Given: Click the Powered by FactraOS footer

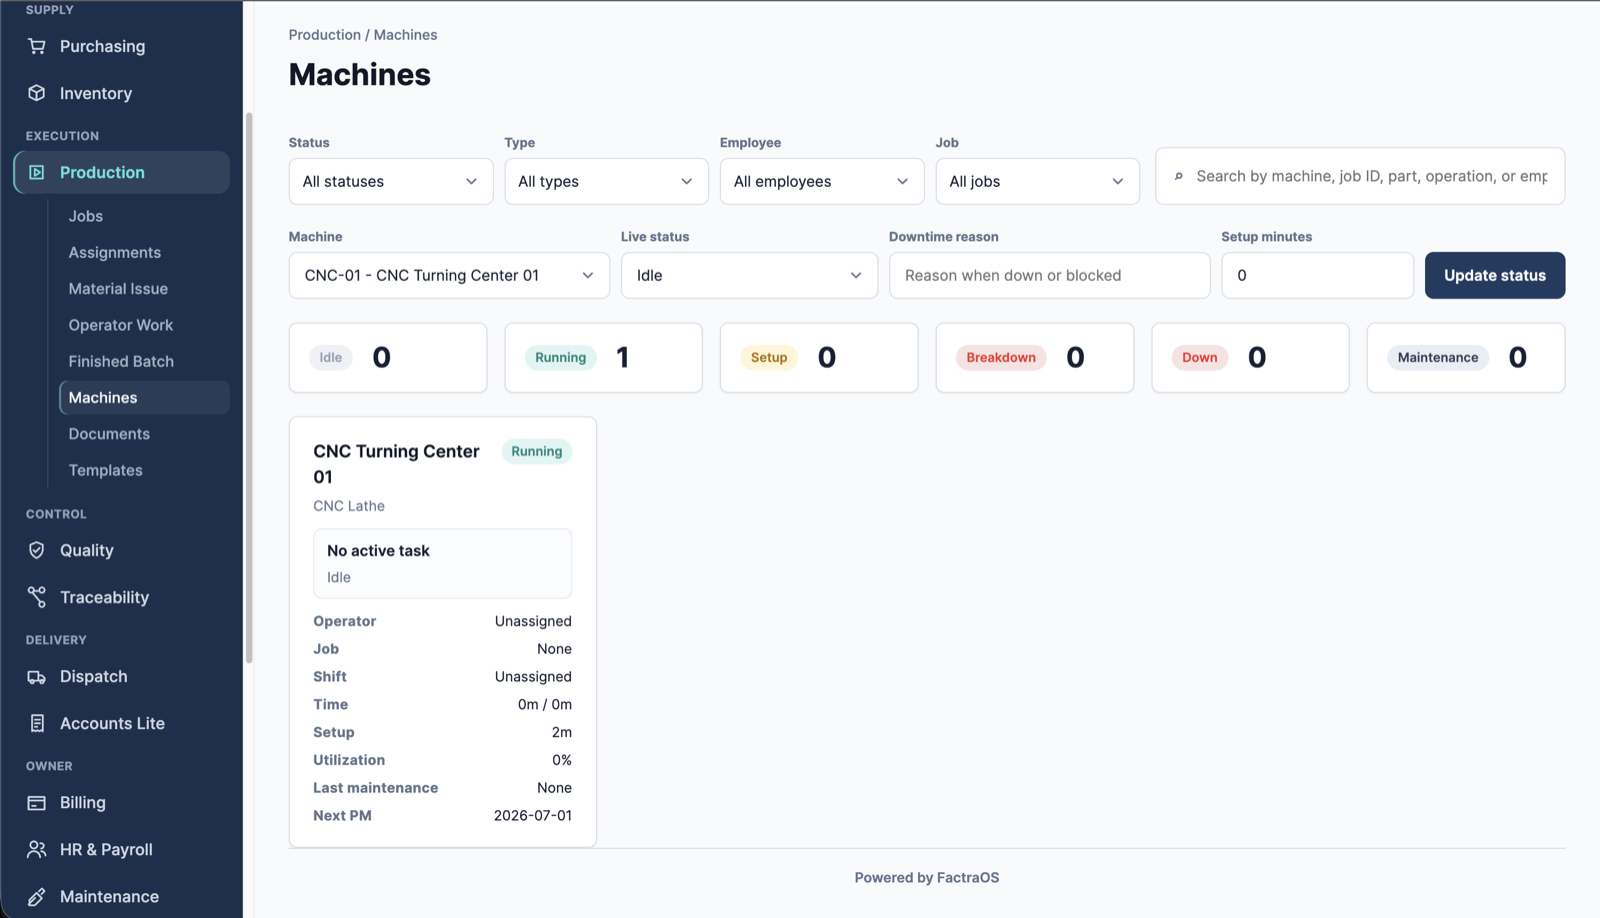Looking at the screenshot, I should (927, 877).
